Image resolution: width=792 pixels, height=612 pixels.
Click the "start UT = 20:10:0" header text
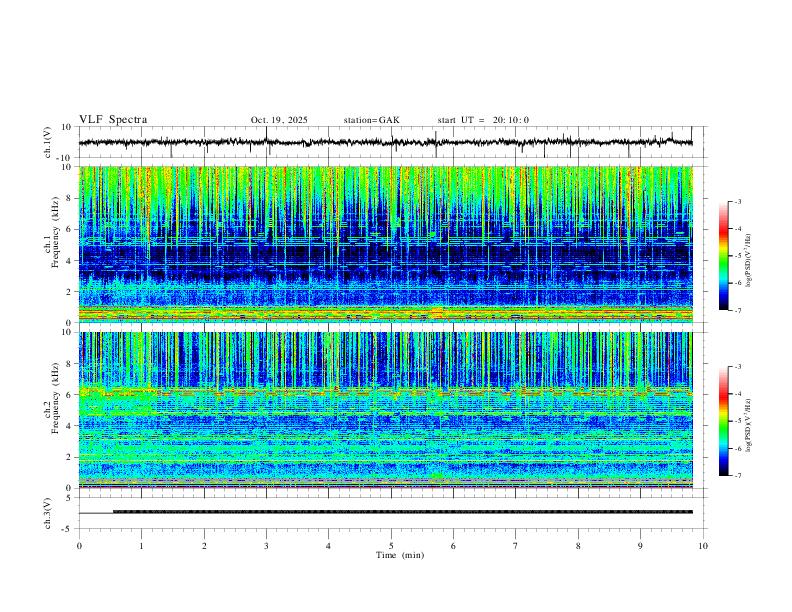click(x=483, y=120)
